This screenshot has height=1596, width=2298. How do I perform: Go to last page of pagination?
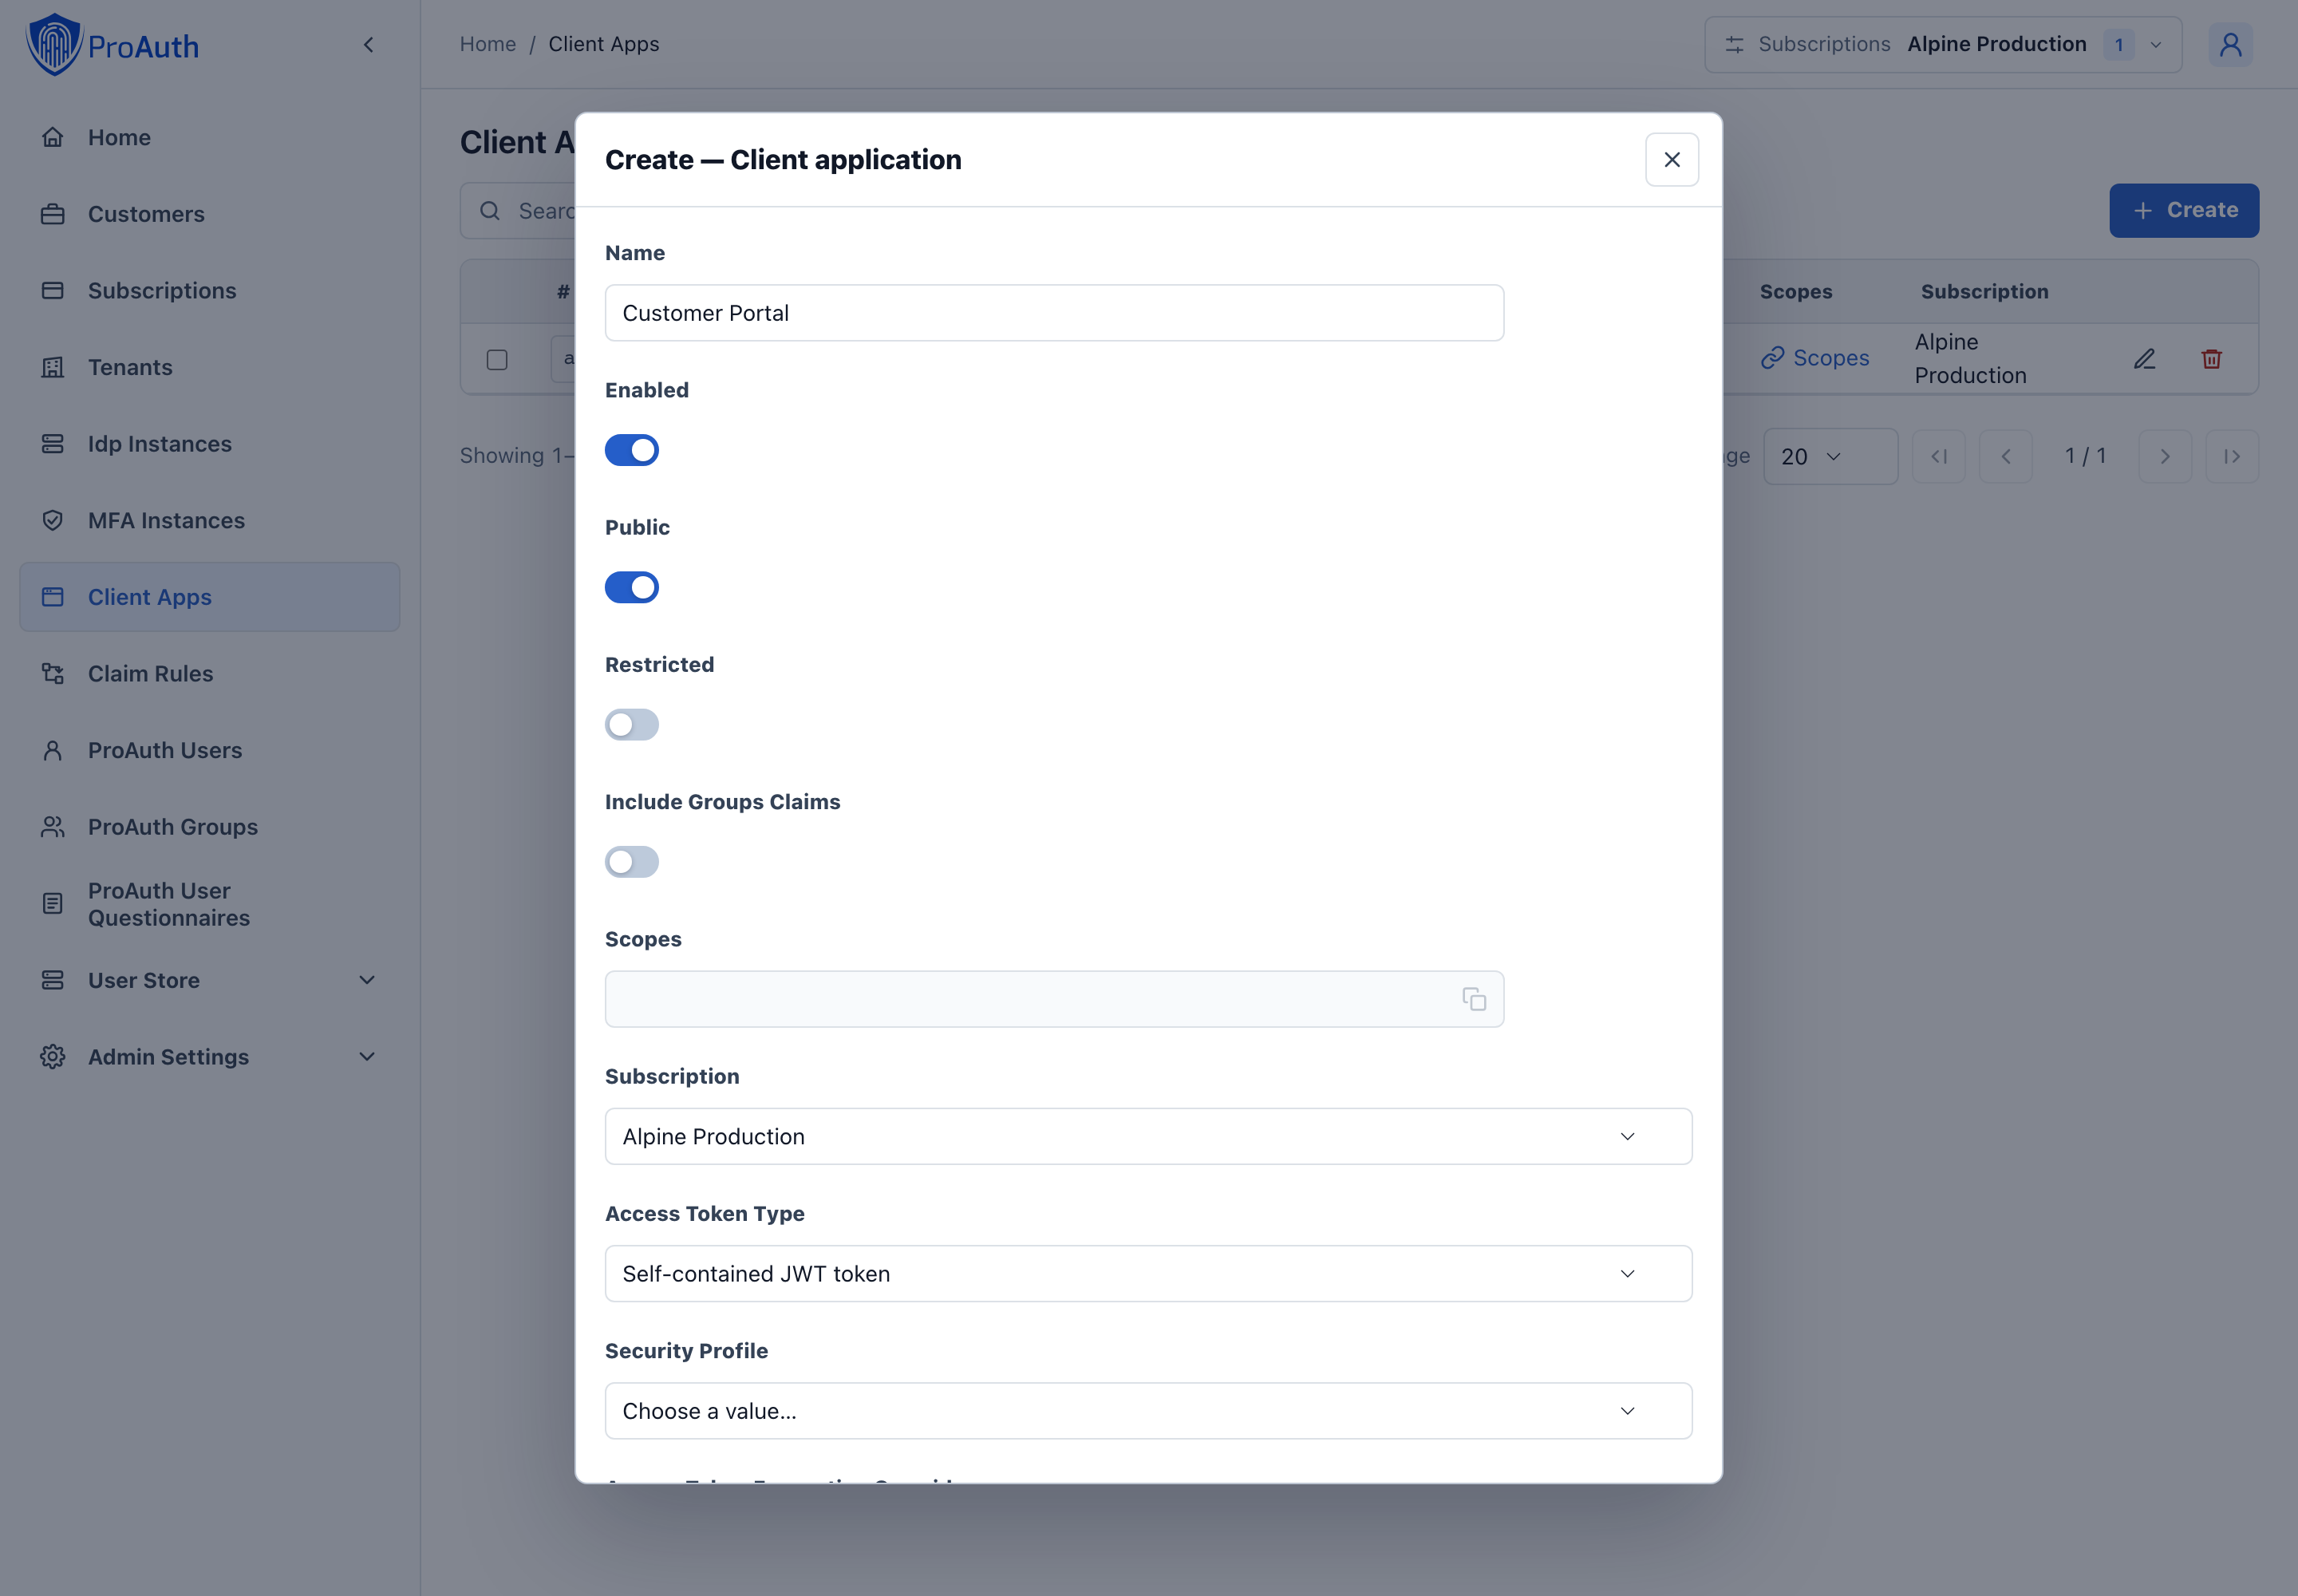(x=2232, y=456)
